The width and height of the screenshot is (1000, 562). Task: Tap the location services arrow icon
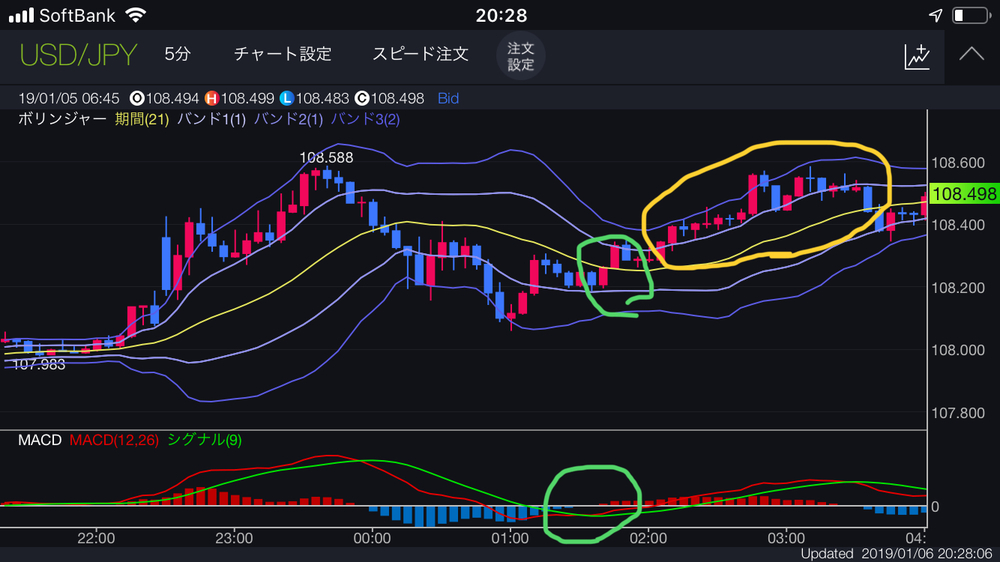936,15
